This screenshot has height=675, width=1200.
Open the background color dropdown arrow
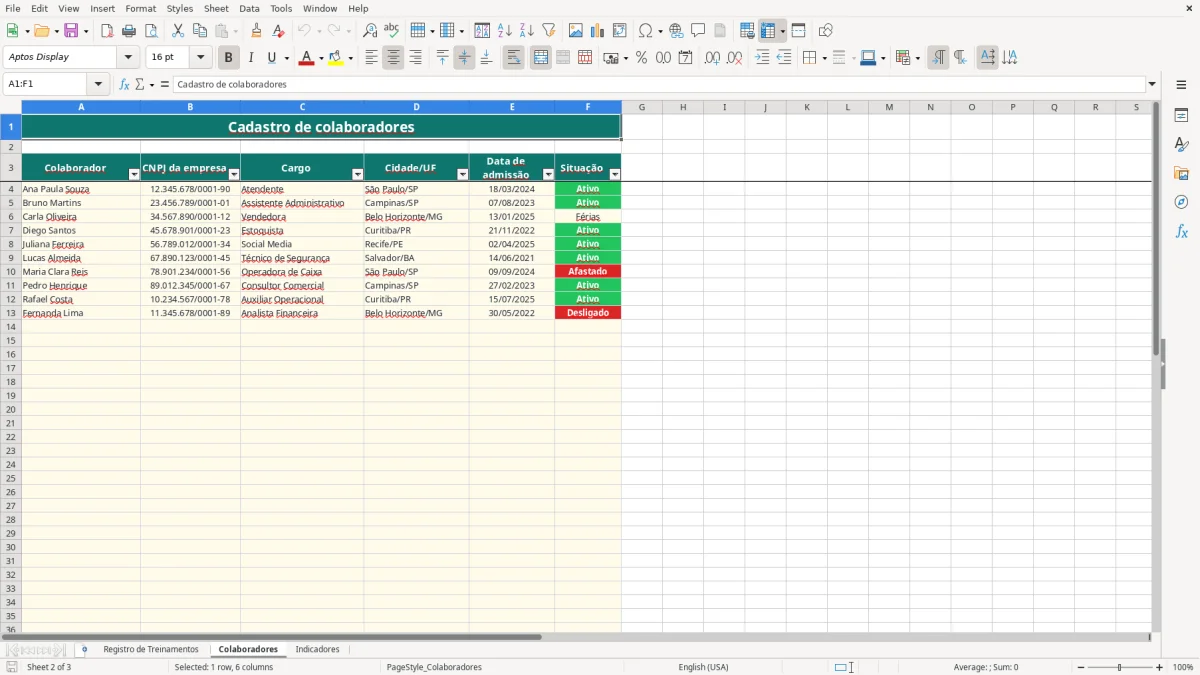(x=351, y=58)
